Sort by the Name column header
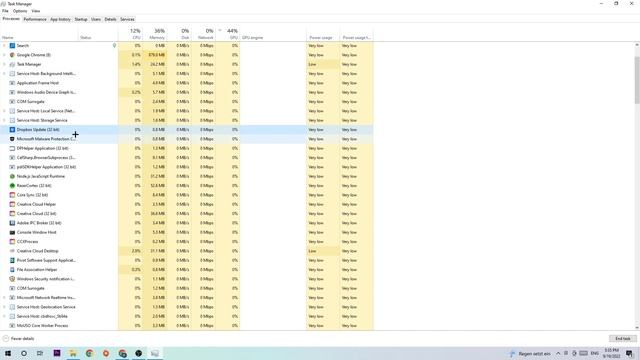 click(39, 34)
